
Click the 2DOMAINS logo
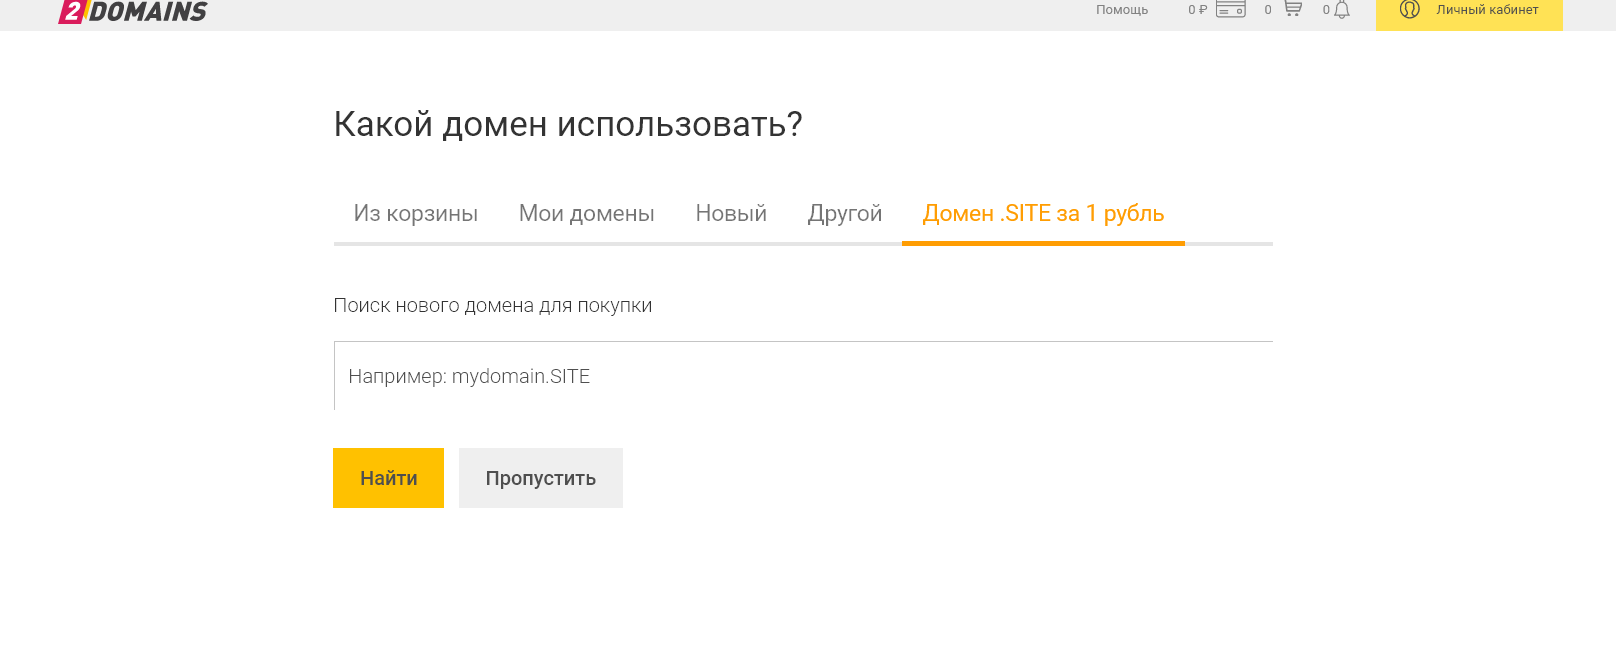pyautogui.click(x=133, y=12)
